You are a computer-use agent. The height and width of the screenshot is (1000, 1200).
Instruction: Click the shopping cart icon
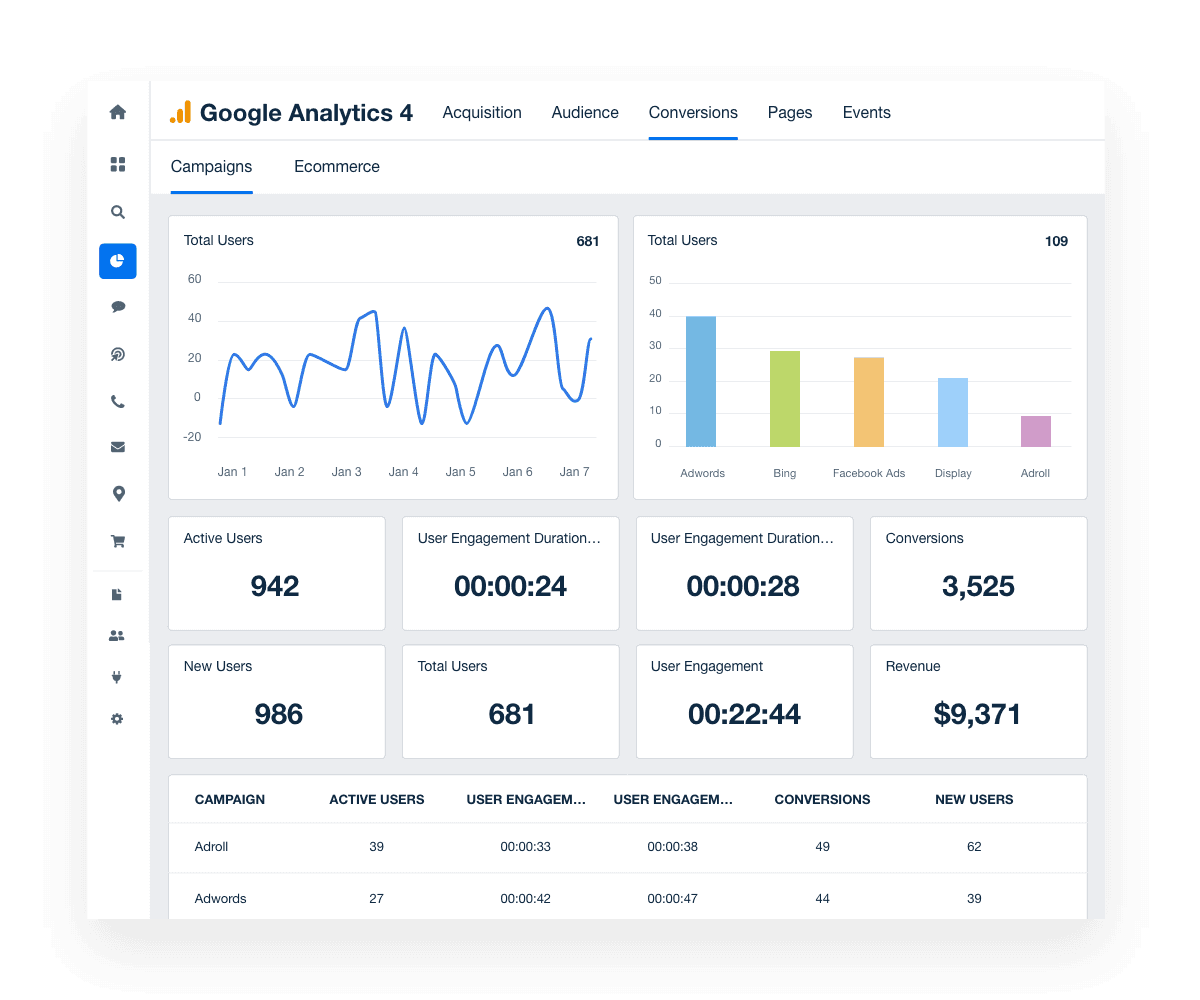pos(117,541)
